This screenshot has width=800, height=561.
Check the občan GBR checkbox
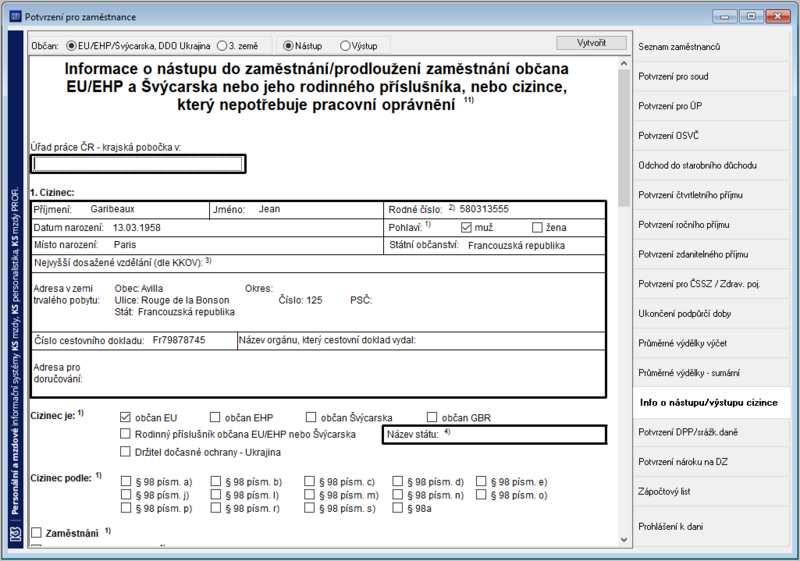click(432, 417)
